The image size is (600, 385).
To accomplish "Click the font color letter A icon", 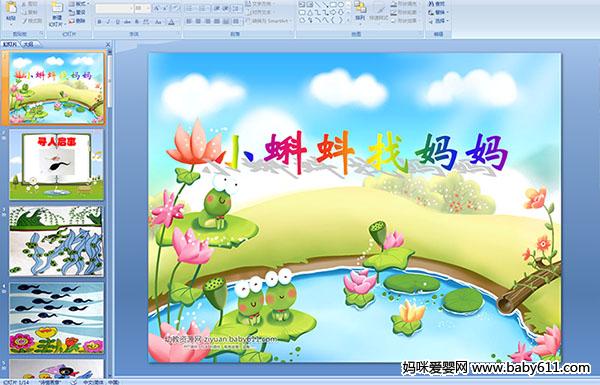I will pyautogui.click(x=171, y=22).
